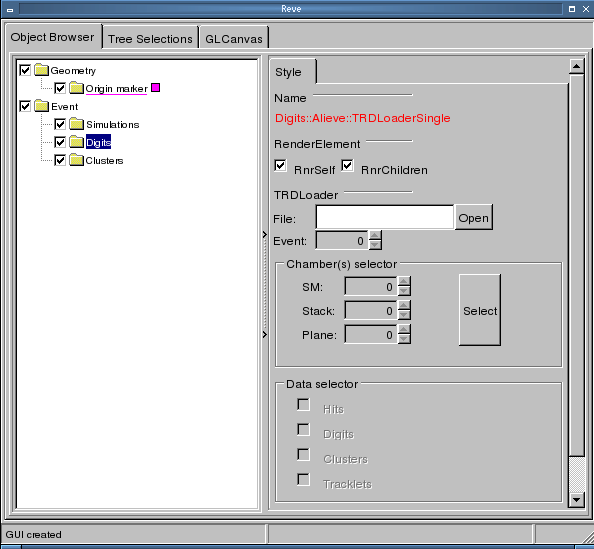
Task: Decrease the Plane spinner value
Action: (x=404, y=339)
